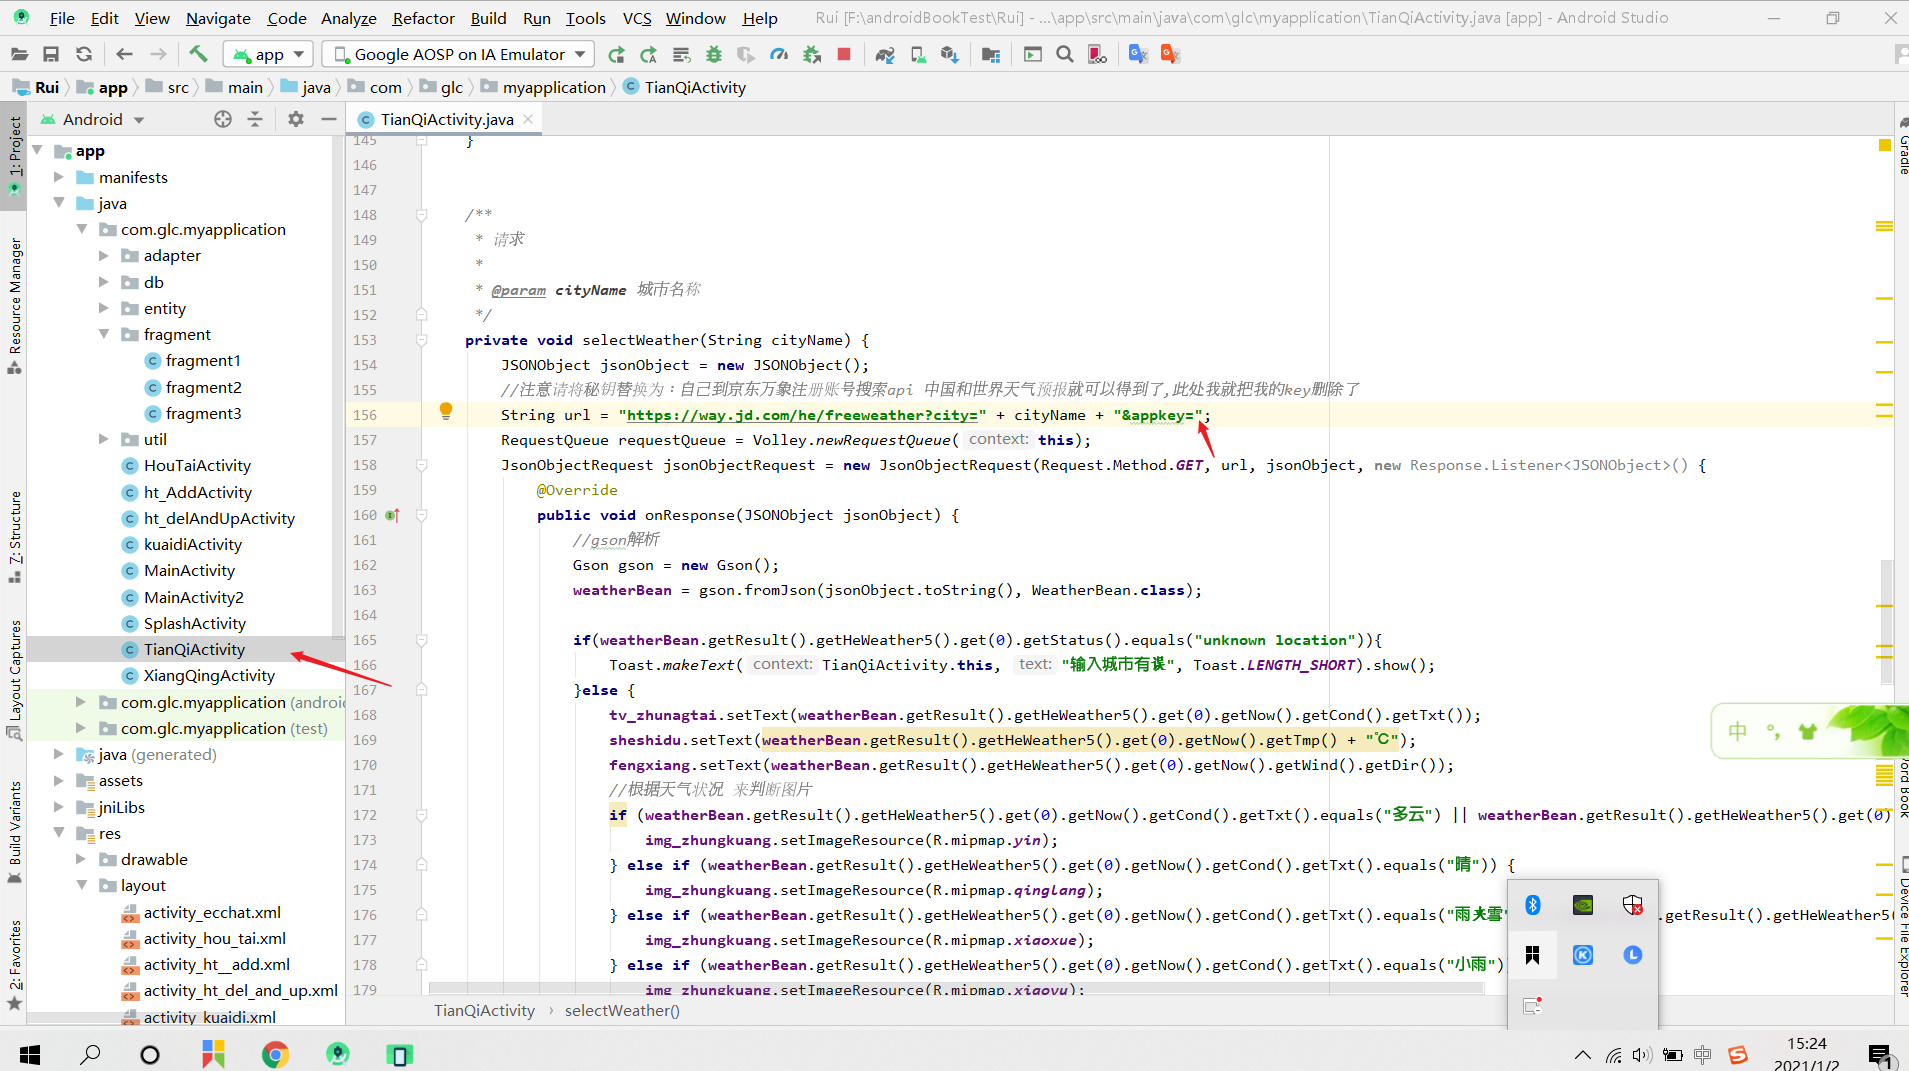Close the TianQiActivity.java tab
1909x1071 pixels.
(x=528, y=119)
